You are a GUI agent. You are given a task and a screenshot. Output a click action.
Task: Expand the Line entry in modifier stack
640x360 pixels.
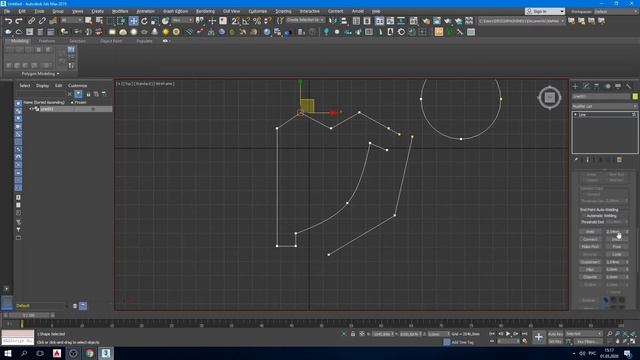coord(576,115)
